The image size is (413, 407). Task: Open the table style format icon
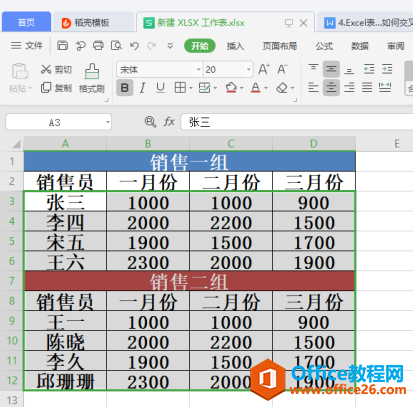tap(204, 88)
